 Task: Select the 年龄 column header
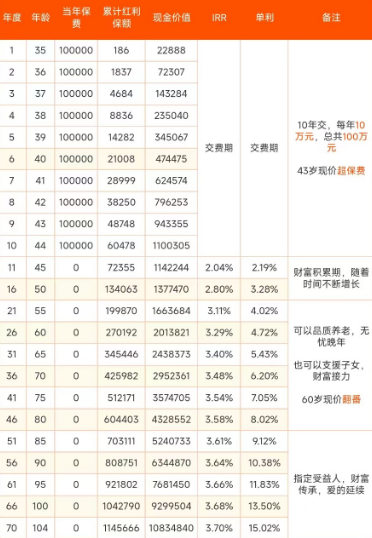[x=40, y=17]
